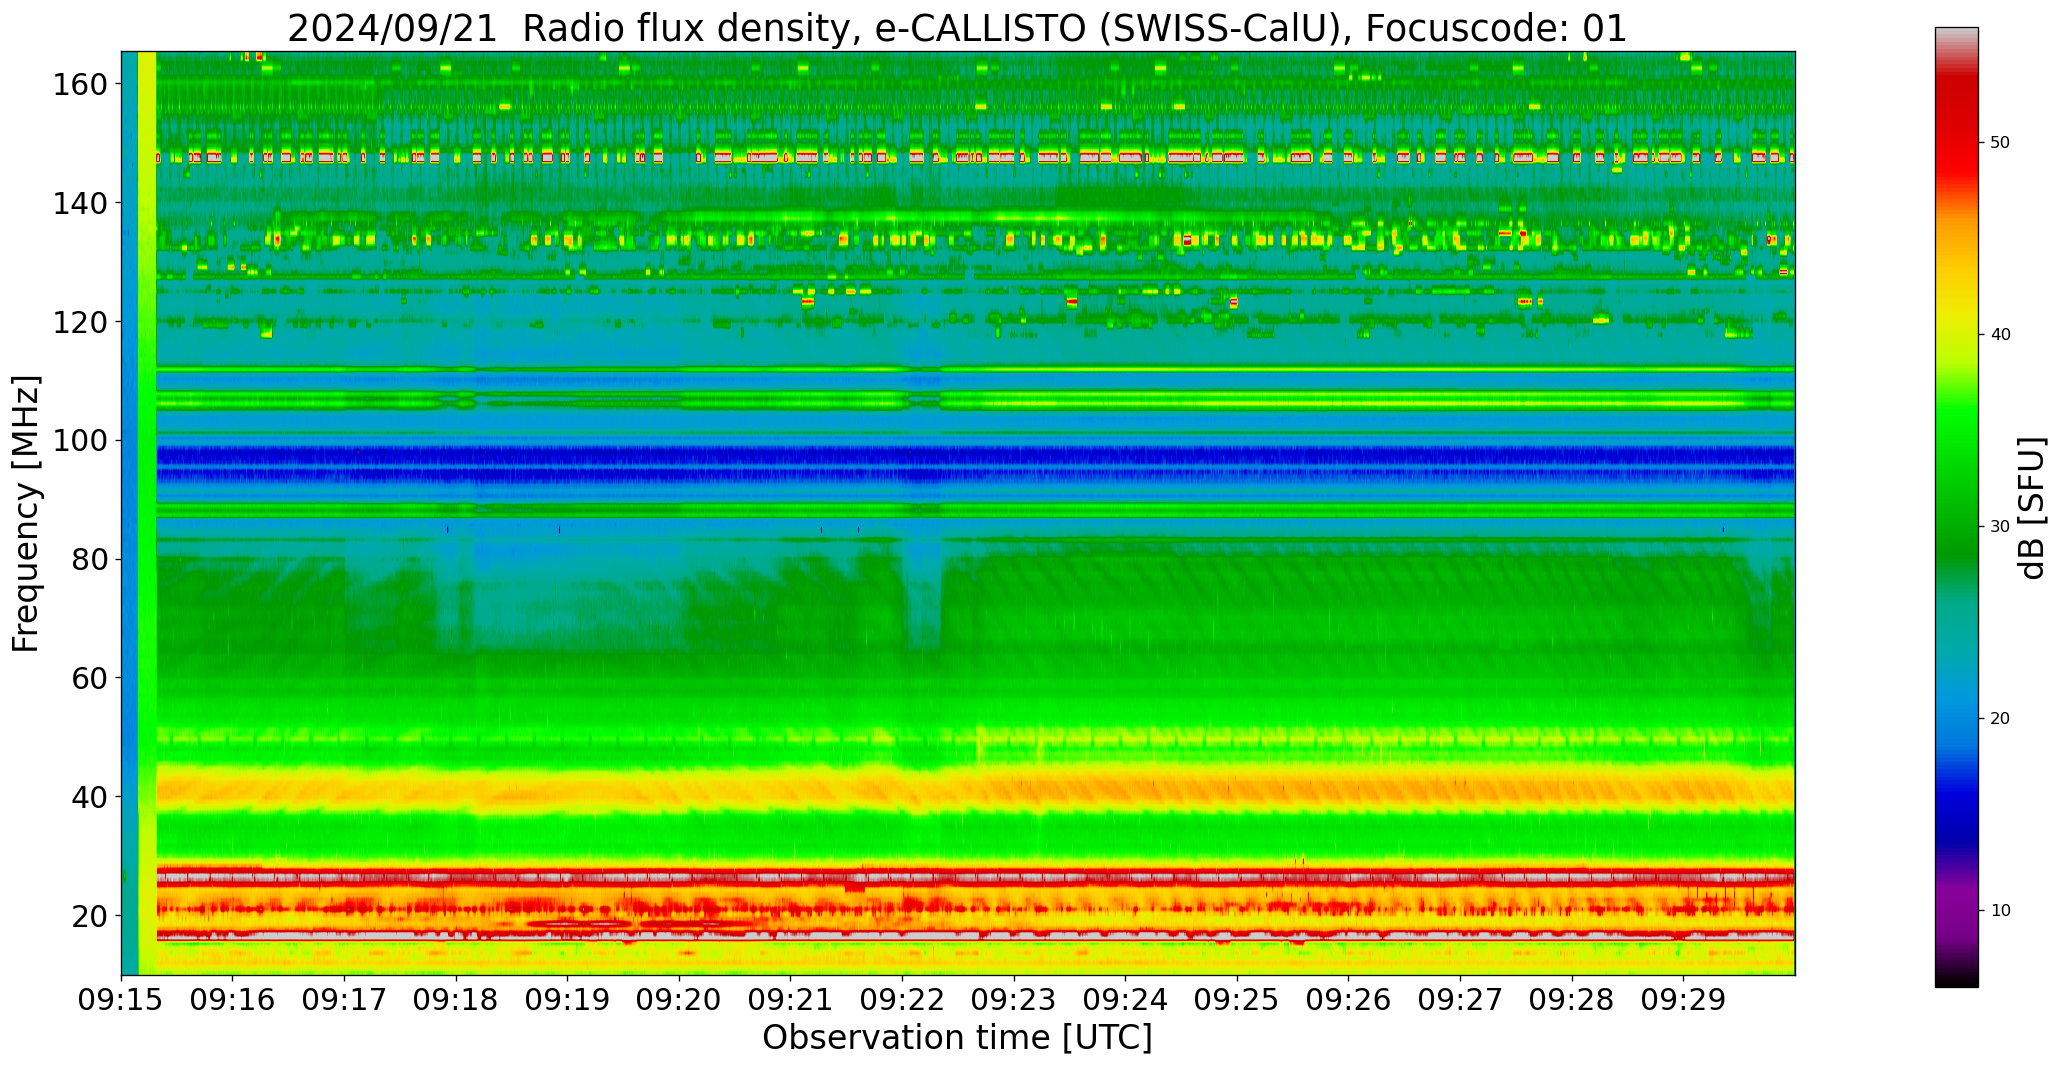
Task: Click the colorbar tick label 20
Action: 2000,718
